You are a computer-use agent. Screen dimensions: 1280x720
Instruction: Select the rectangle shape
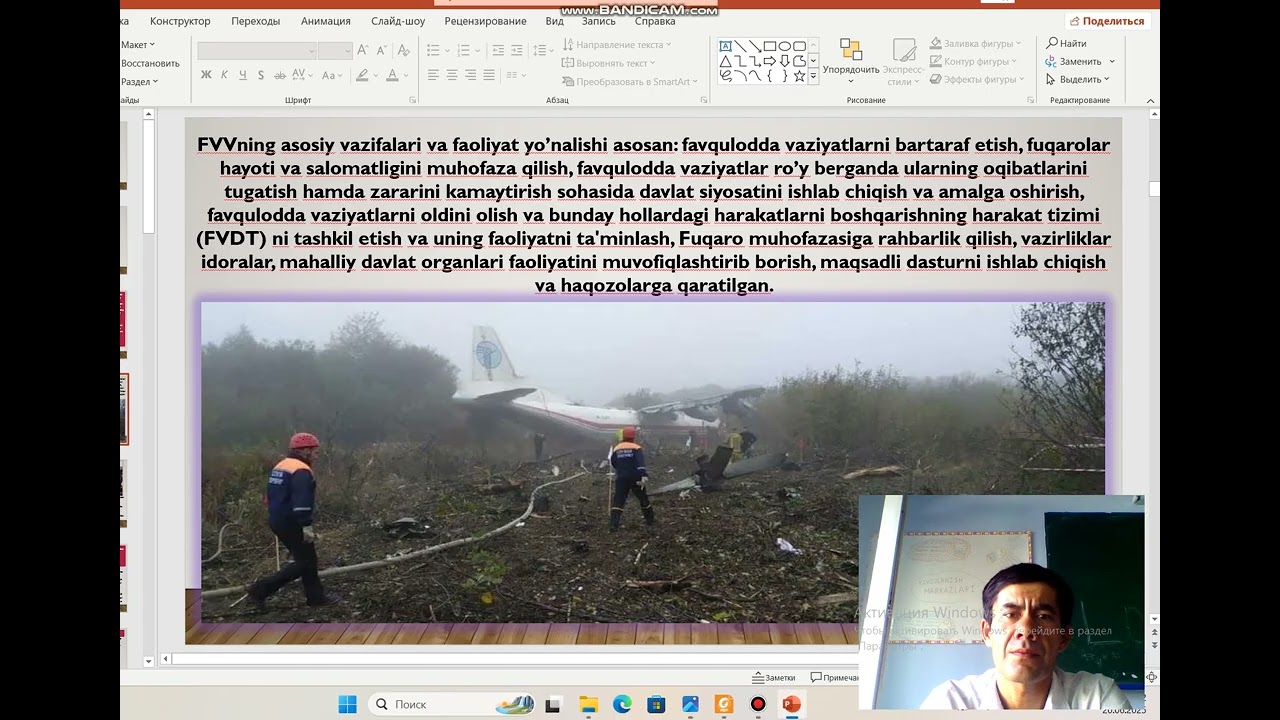(770, 46)
